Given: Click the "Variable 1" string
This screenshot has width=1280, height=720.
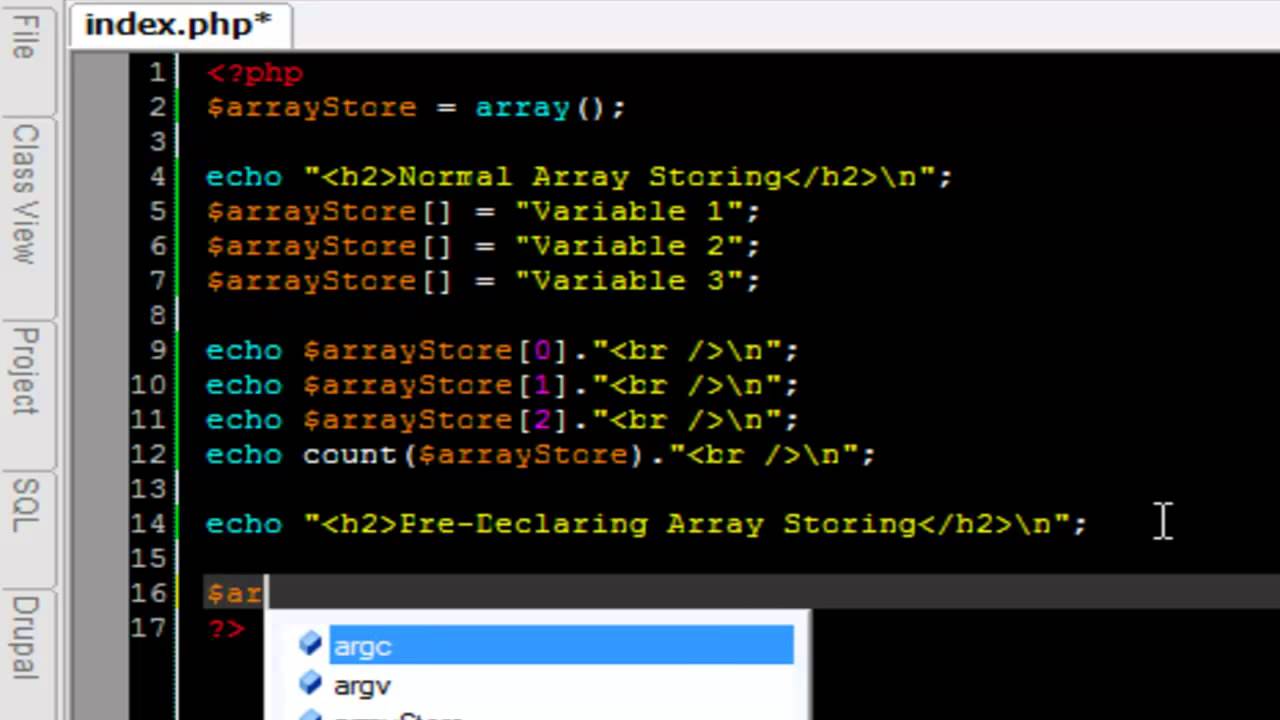Looking at the screenshot, I should coord(629,212).
